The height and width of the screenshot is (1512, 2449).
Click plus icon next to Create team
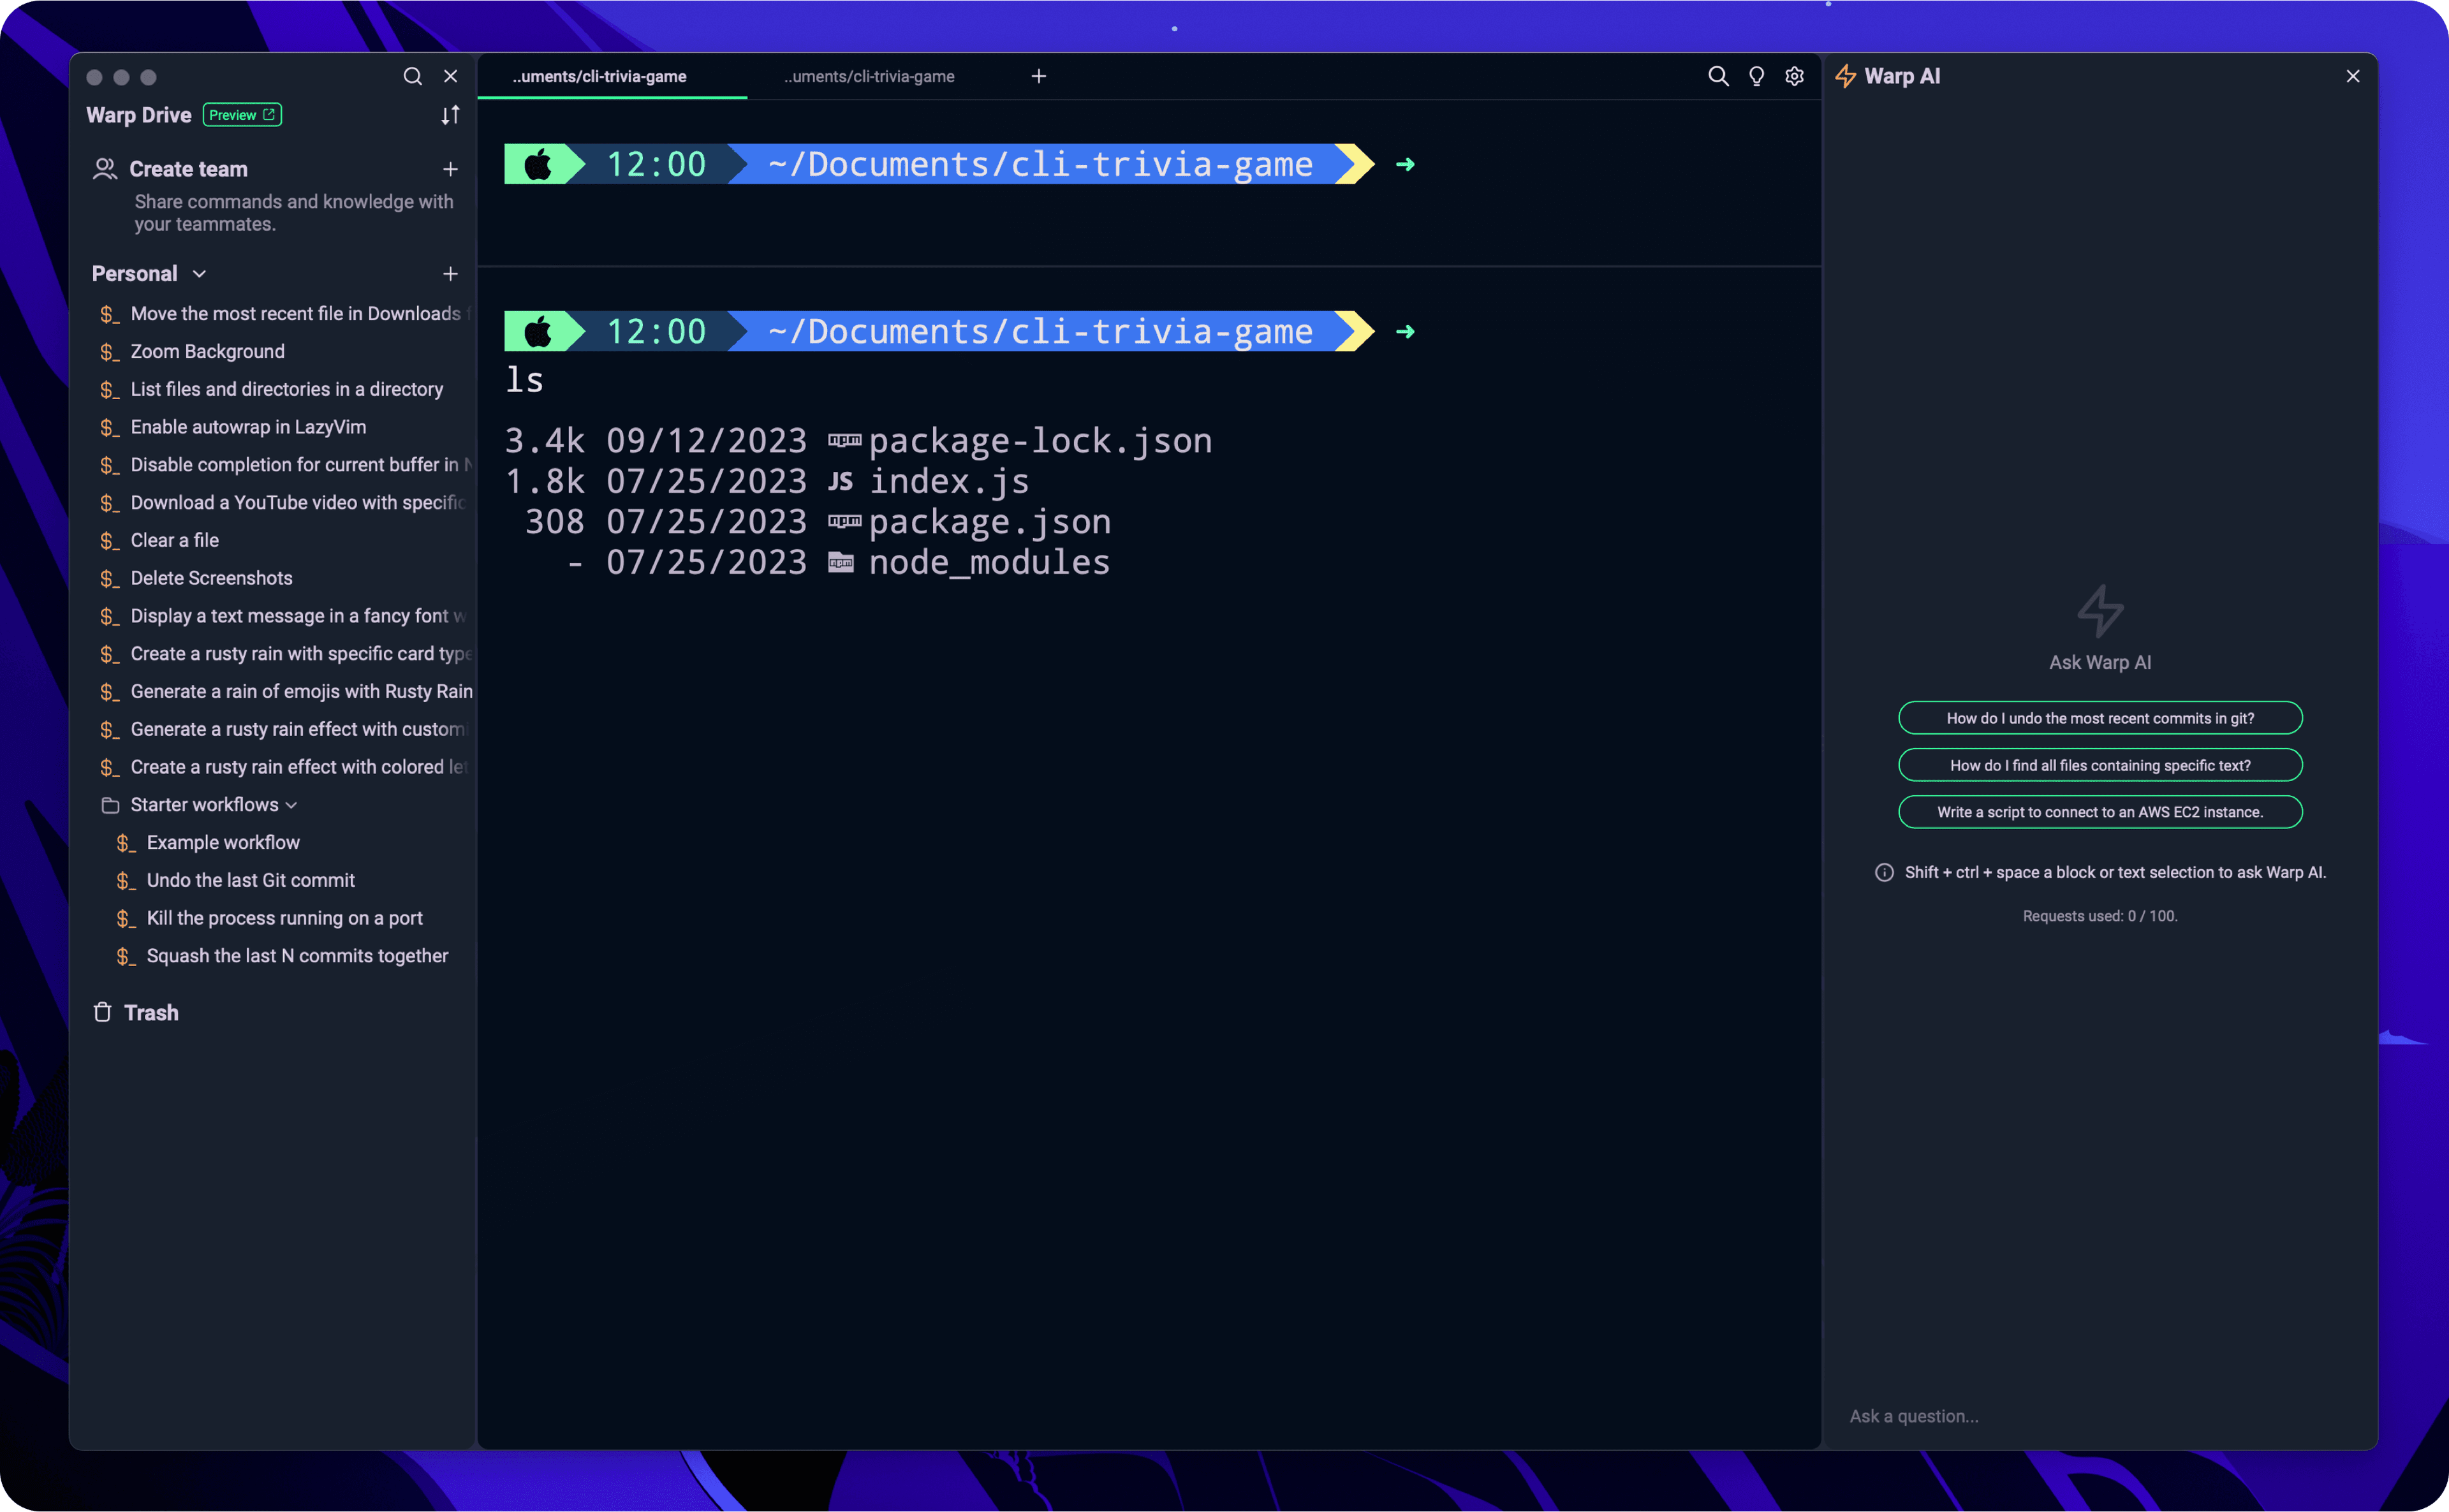click(450, 169)
